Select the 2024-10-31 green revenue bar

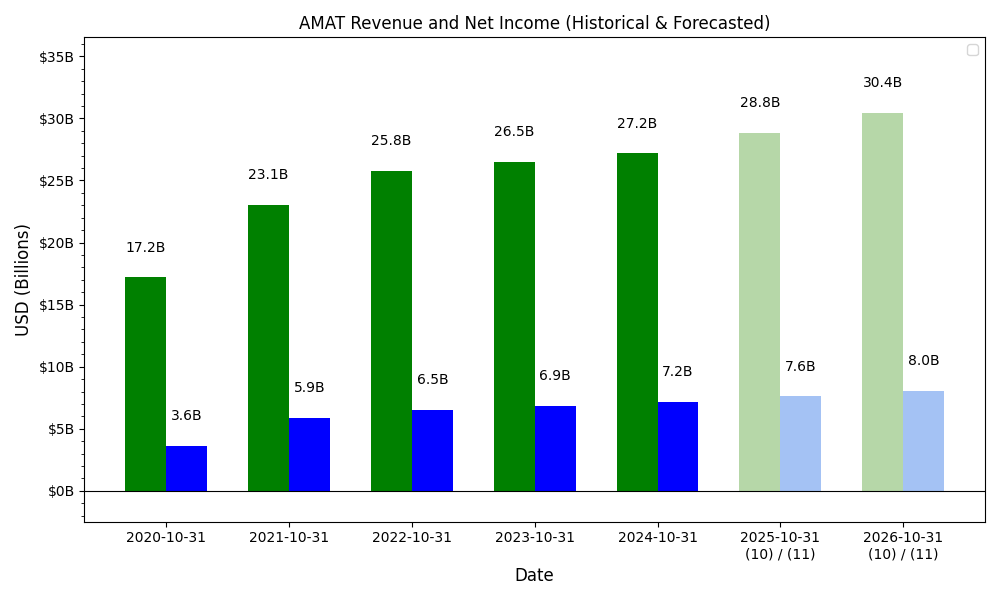tap(637, 322)
